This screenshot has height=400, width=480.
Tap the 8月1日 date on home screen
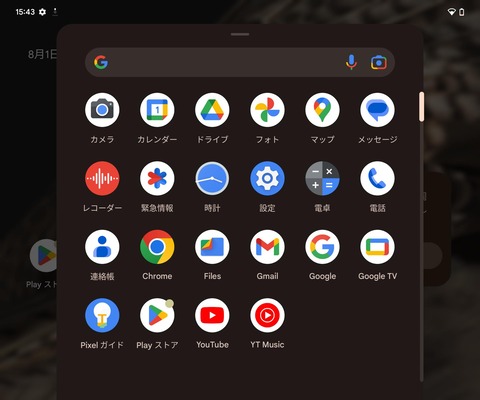[42, 54]
